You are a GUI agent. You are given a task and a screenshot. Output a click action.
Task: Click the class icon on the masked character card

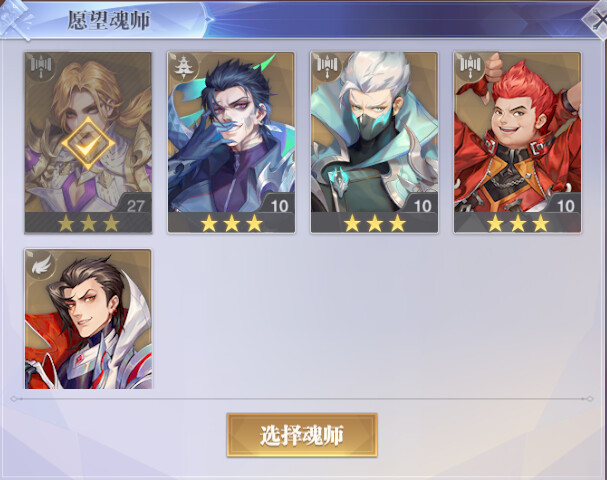[x=326, y=65]
